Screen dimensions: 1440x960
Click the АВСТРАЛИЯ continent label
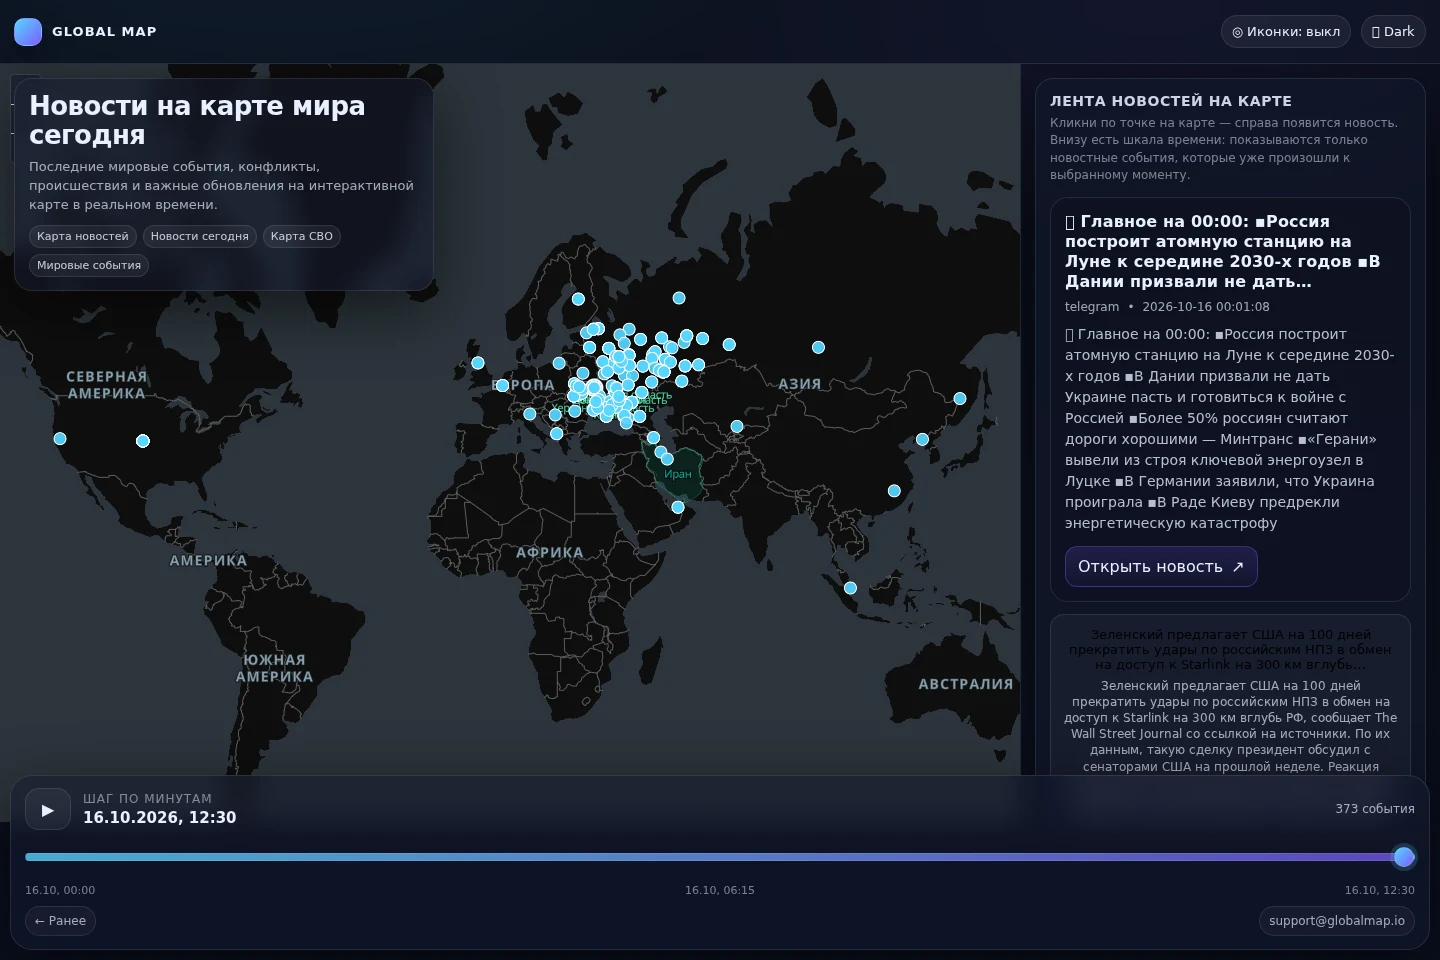point(966,684)
